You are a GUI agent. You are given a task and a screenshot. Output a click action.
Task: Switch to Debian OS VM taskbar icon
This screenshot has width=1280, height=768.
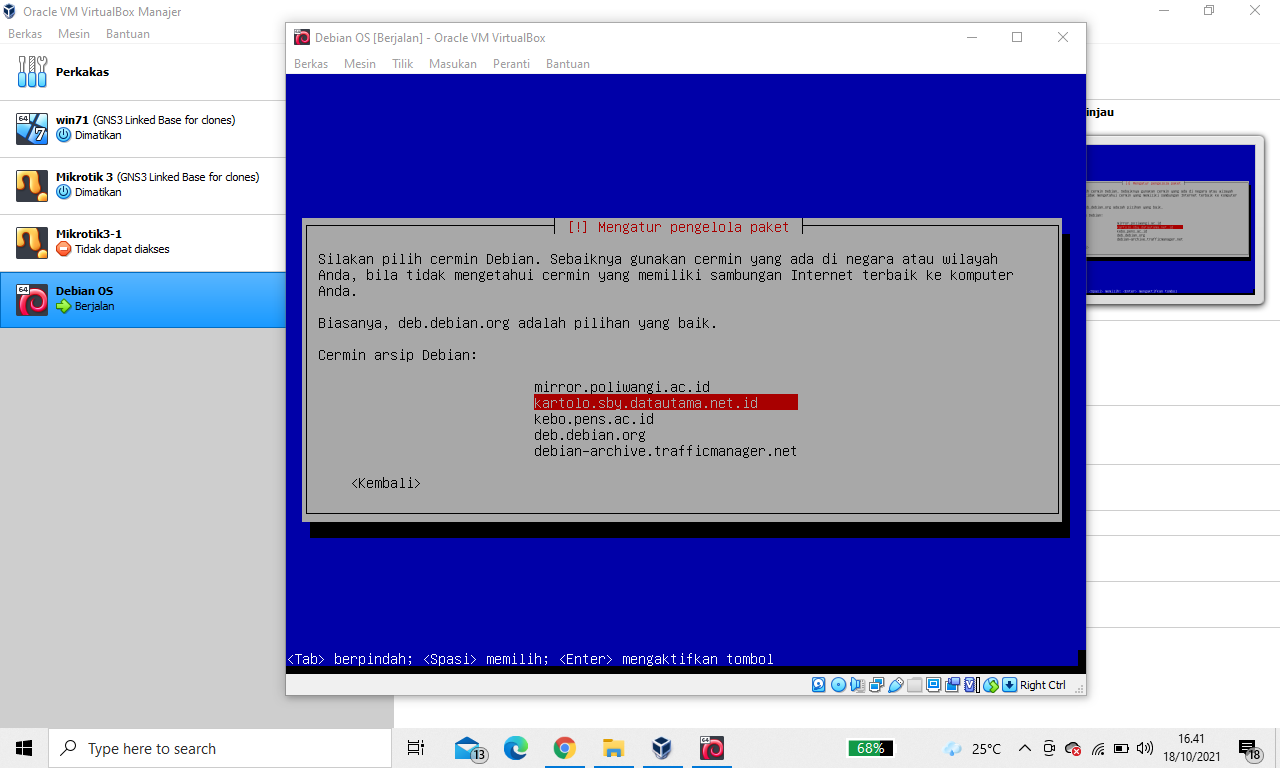pos(711,748)
